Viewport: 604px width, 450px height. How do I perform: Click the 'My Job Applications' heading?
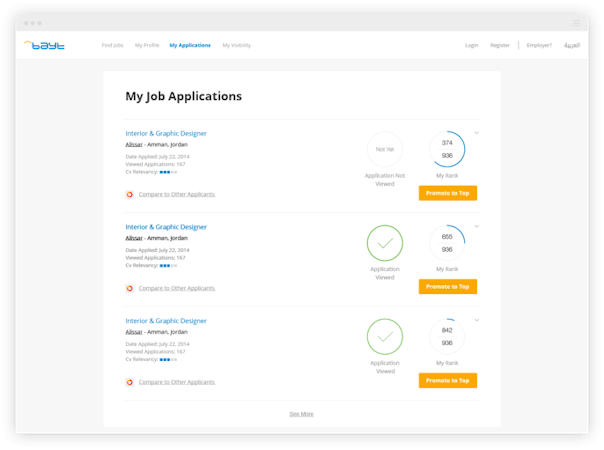(x=183, y=96)
